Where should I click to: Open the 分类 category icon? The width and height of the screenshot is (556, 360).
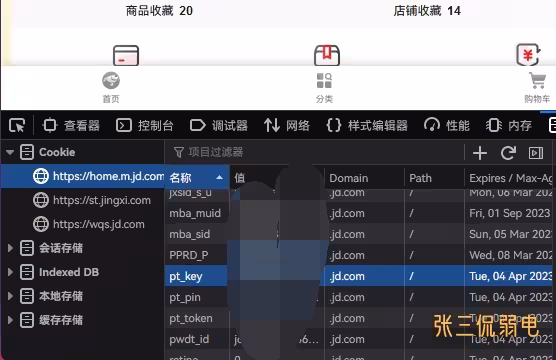[x=324, y=88]
